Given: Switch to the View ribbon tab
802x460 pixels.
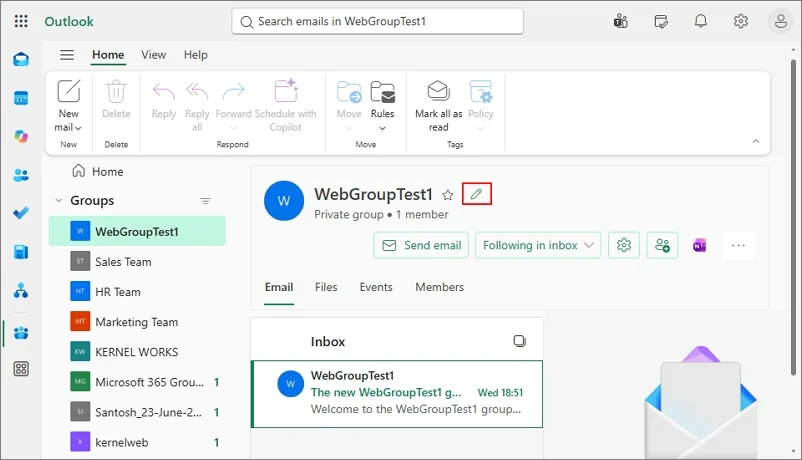Looking at the screenshot, I should (153, 55).
